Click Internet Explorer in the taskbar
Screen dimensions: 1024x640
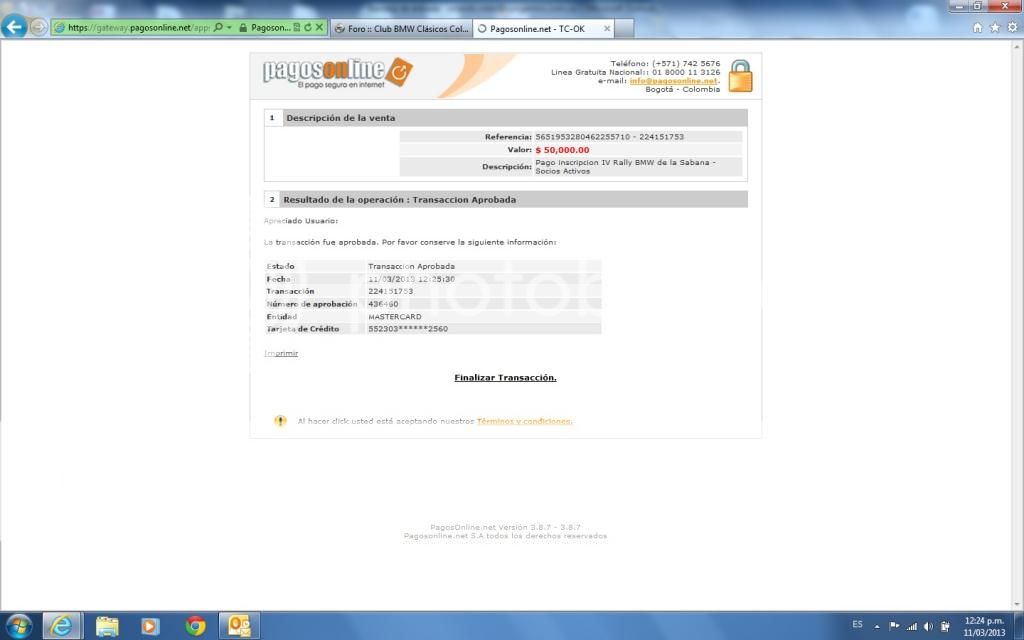click(x=62, y=626)
